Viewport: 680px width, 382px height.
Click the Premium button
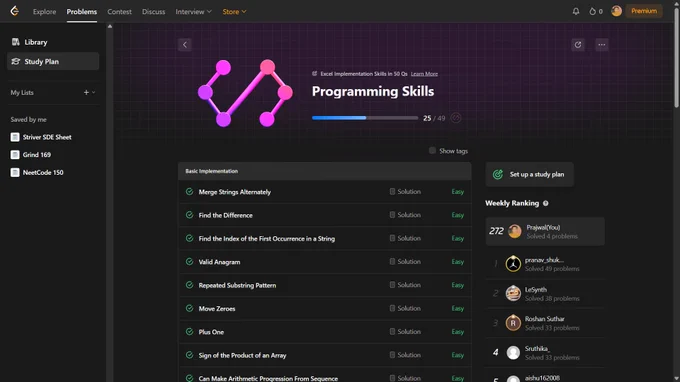click(x=644, y=11)
